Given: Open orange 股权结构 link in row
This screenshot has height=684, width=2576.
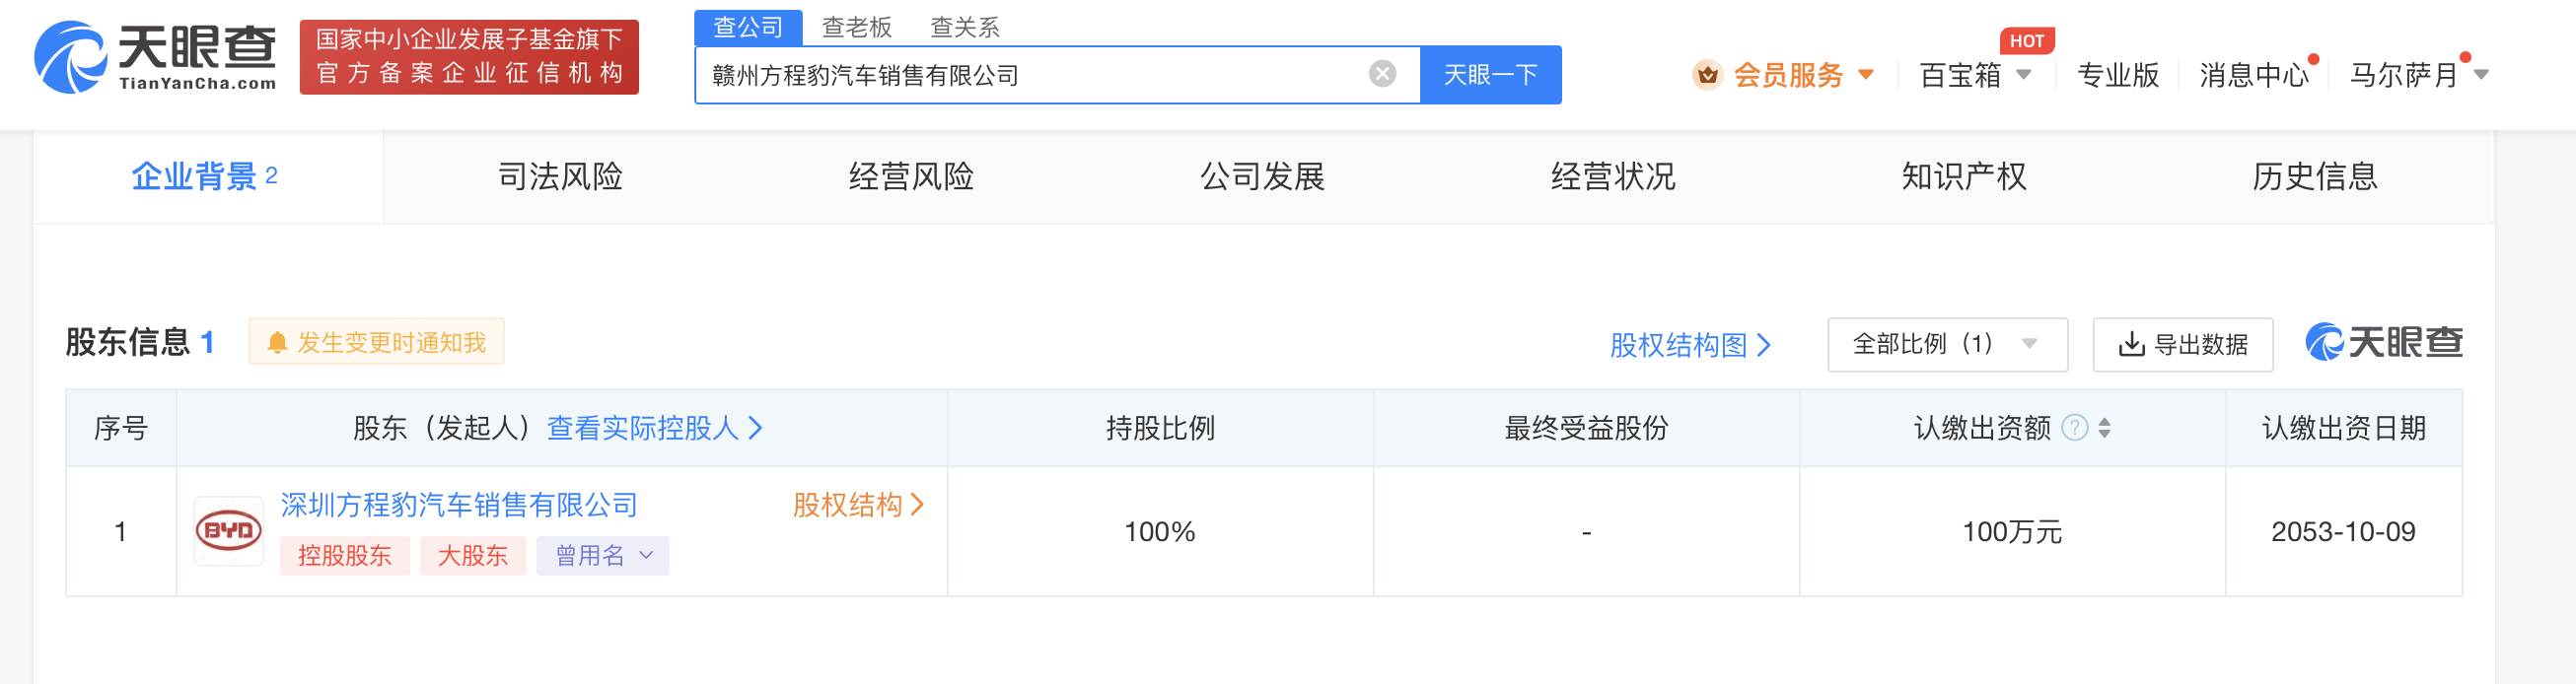Looking at the screenshot, I should pos(858,505).
